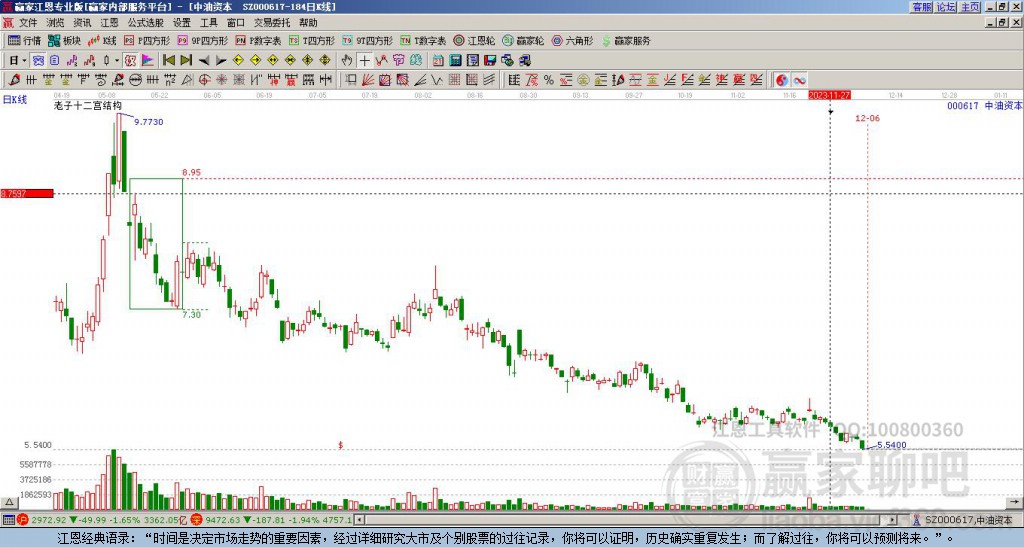Toggle the crosshair cursor tool
Screen dimensions: 1024x548
[x=364, y=61]
